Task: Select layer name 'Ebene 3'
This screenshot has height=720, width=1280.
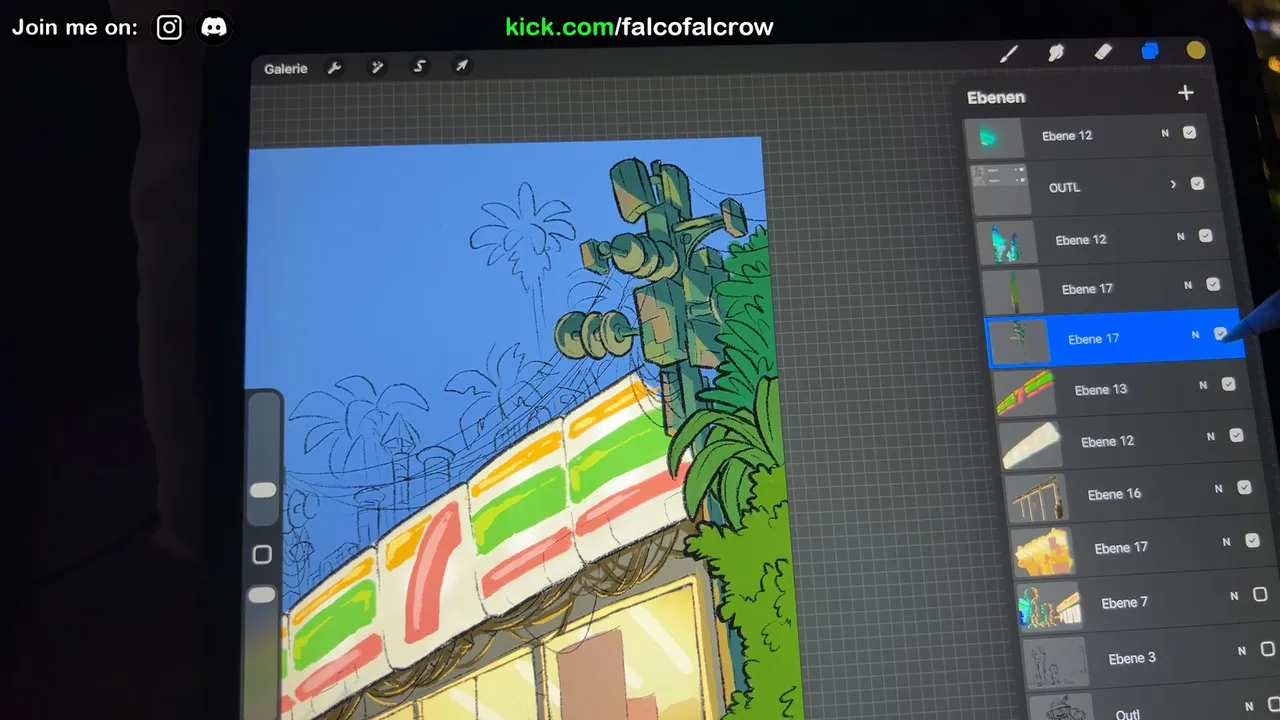Action: click(1132, 658)
